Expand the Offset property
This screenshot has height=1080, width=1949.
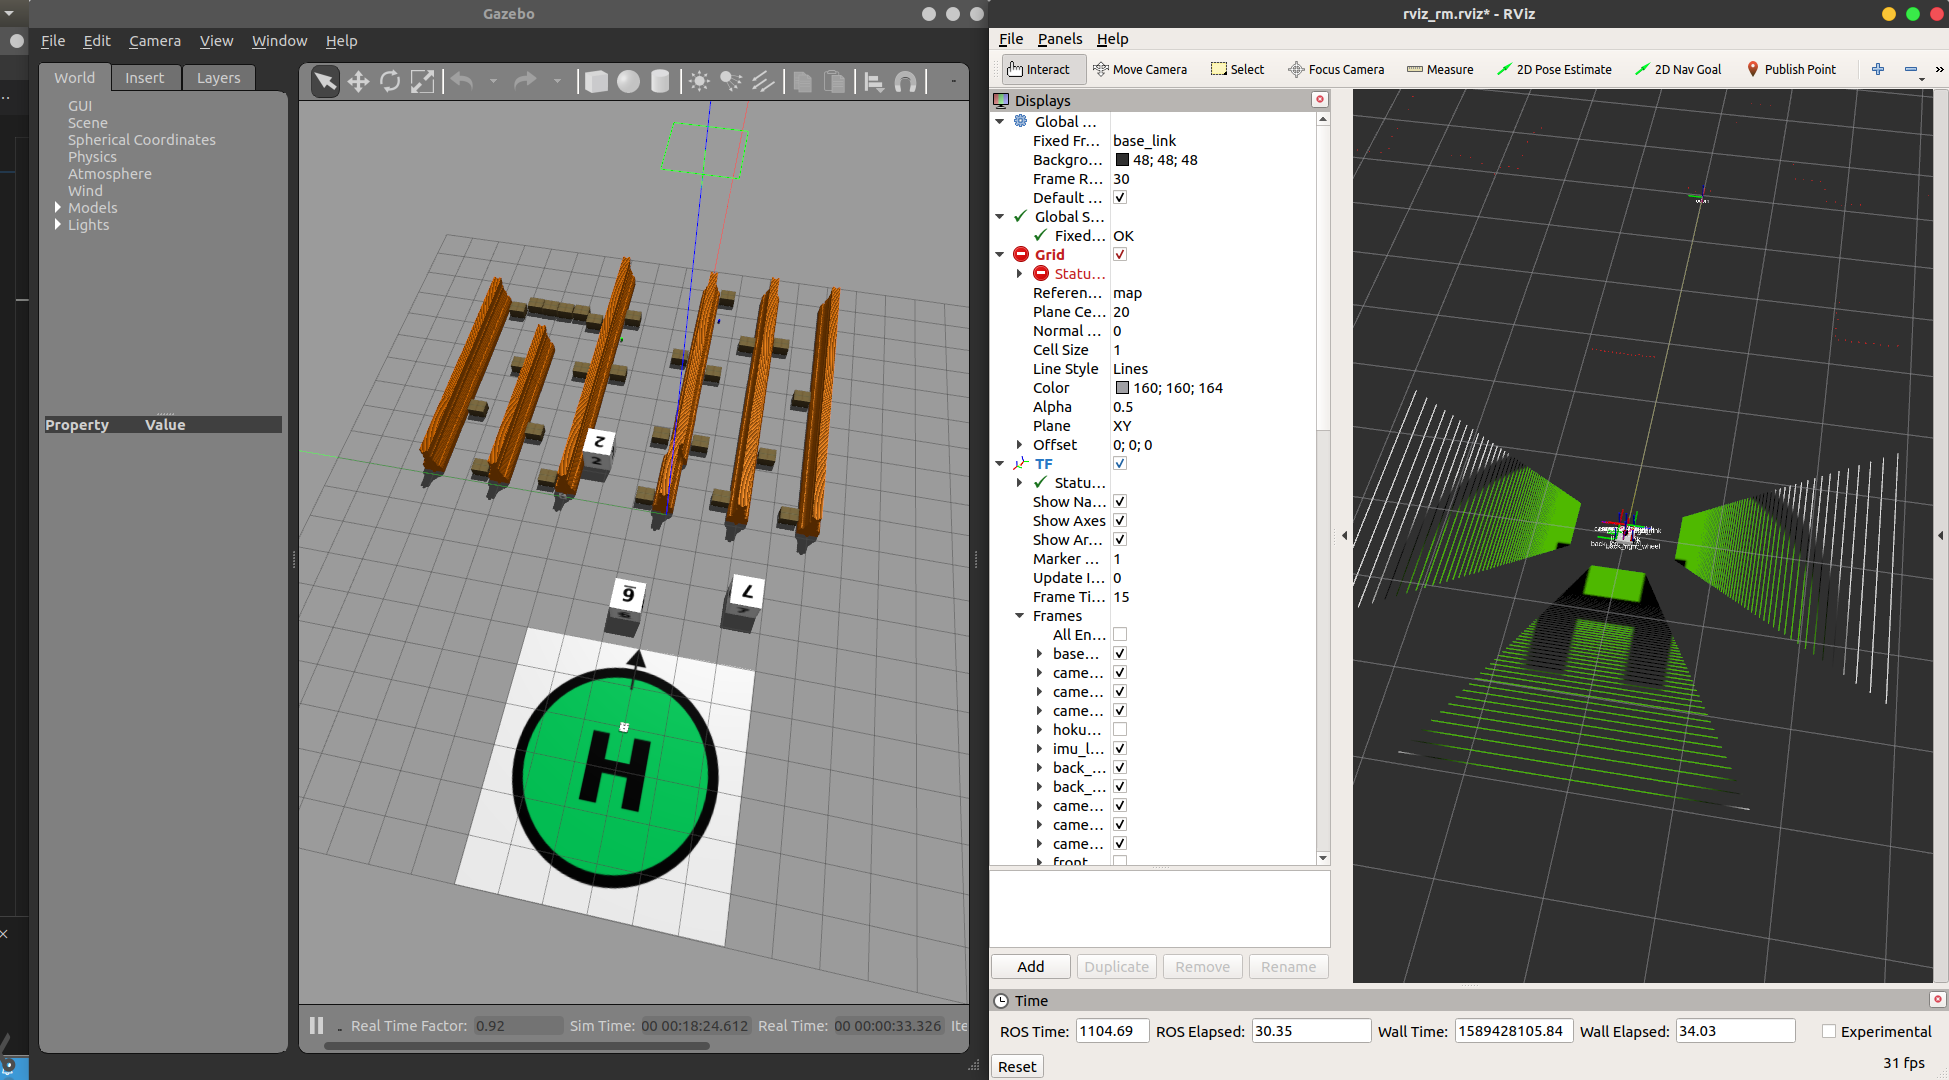click(x=1019, y=445)
